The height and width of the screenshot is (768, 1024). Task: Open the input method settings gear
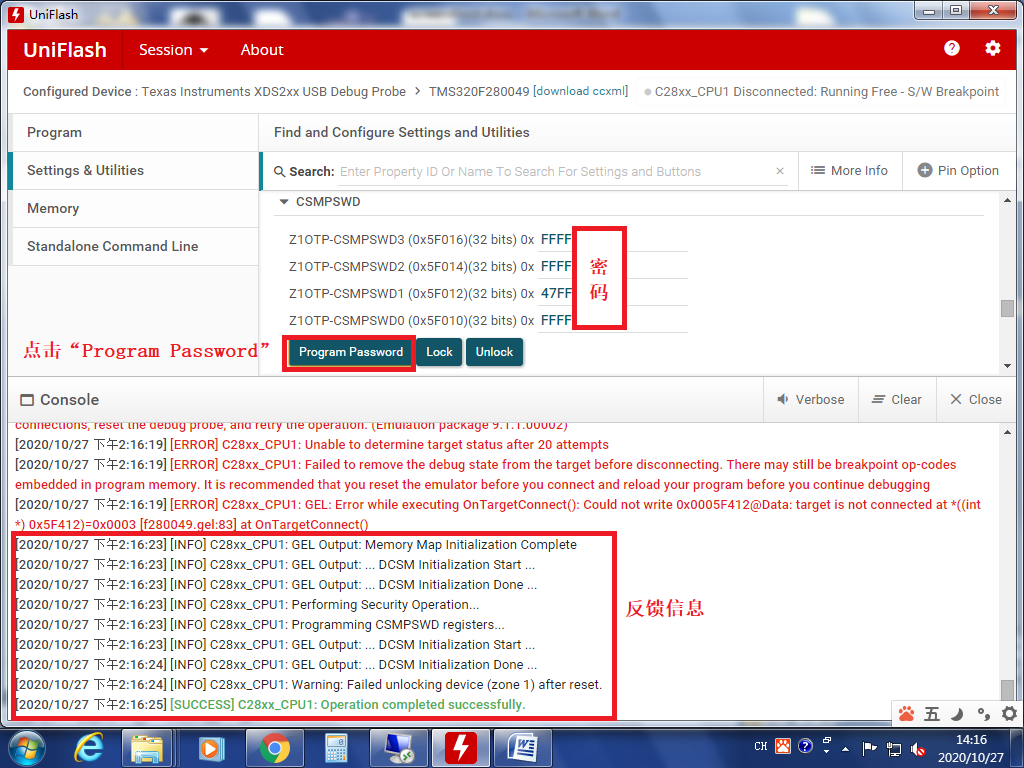pyautogui.click(x=1009, y=714)
